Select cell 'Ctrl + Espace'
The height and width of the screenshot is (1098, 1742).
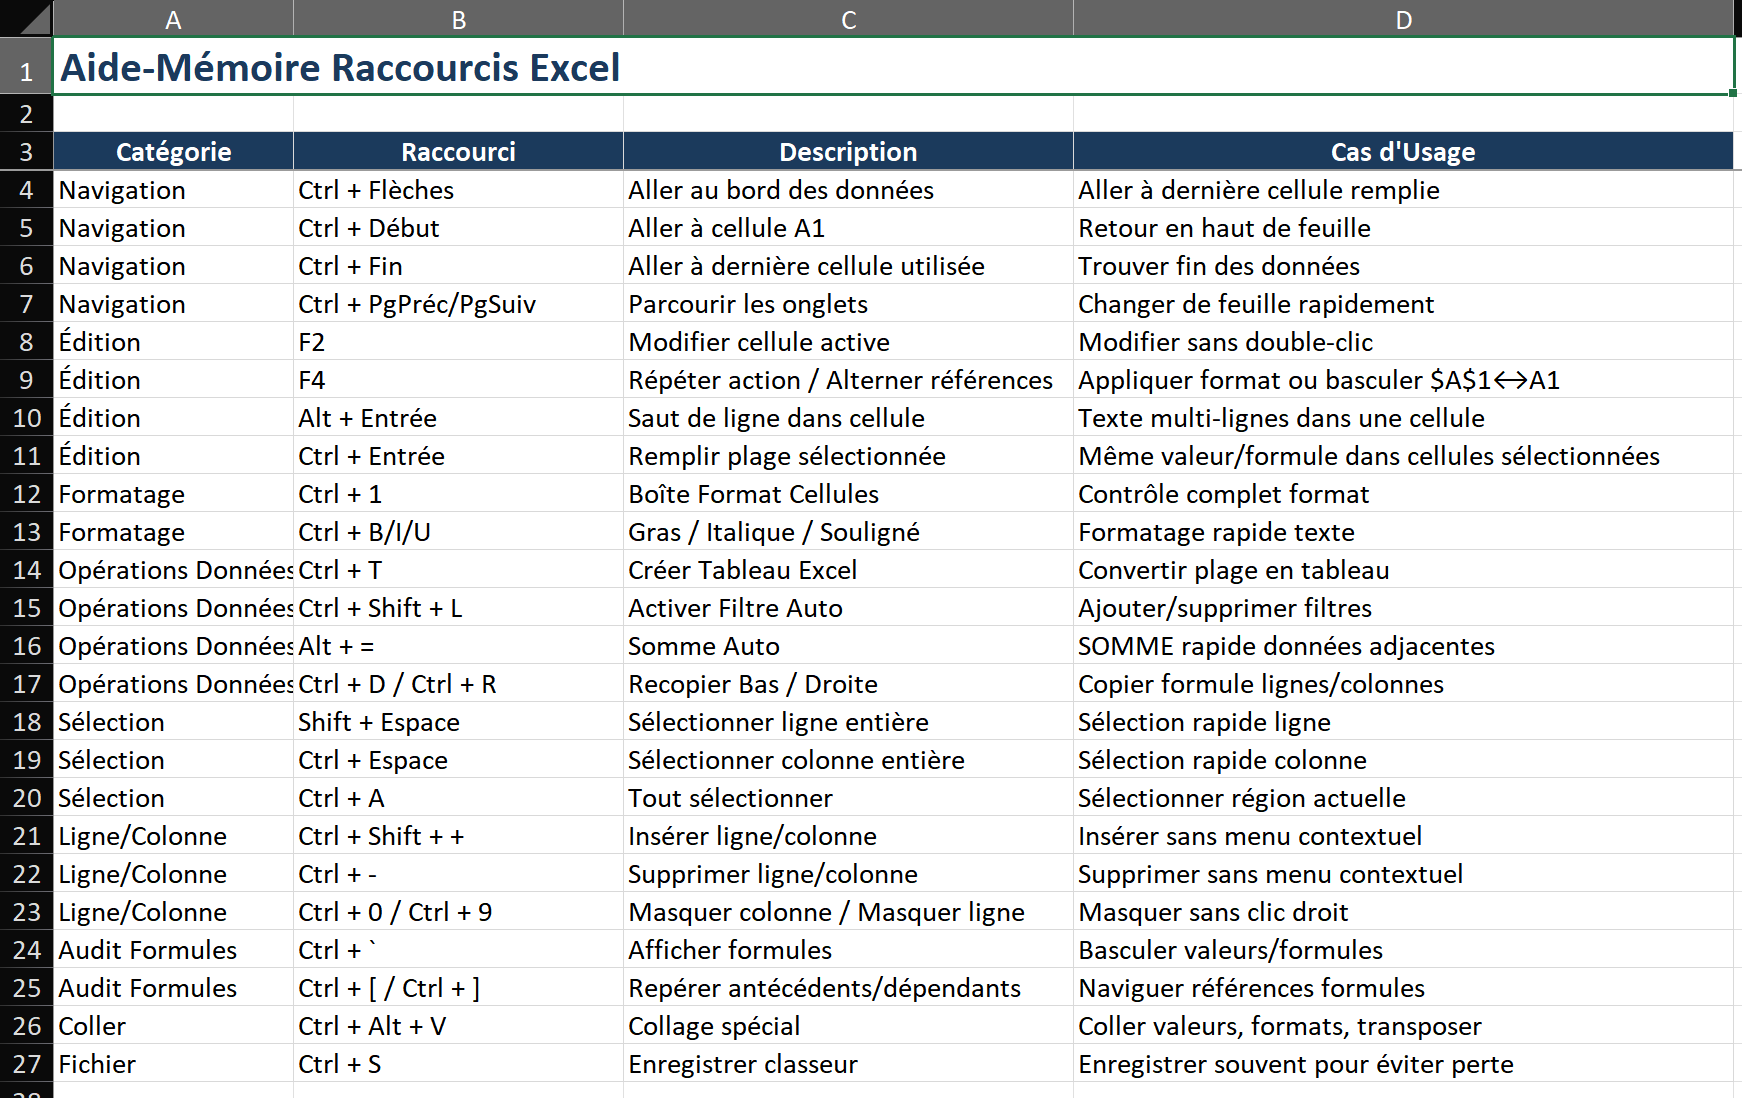point(458,760)
